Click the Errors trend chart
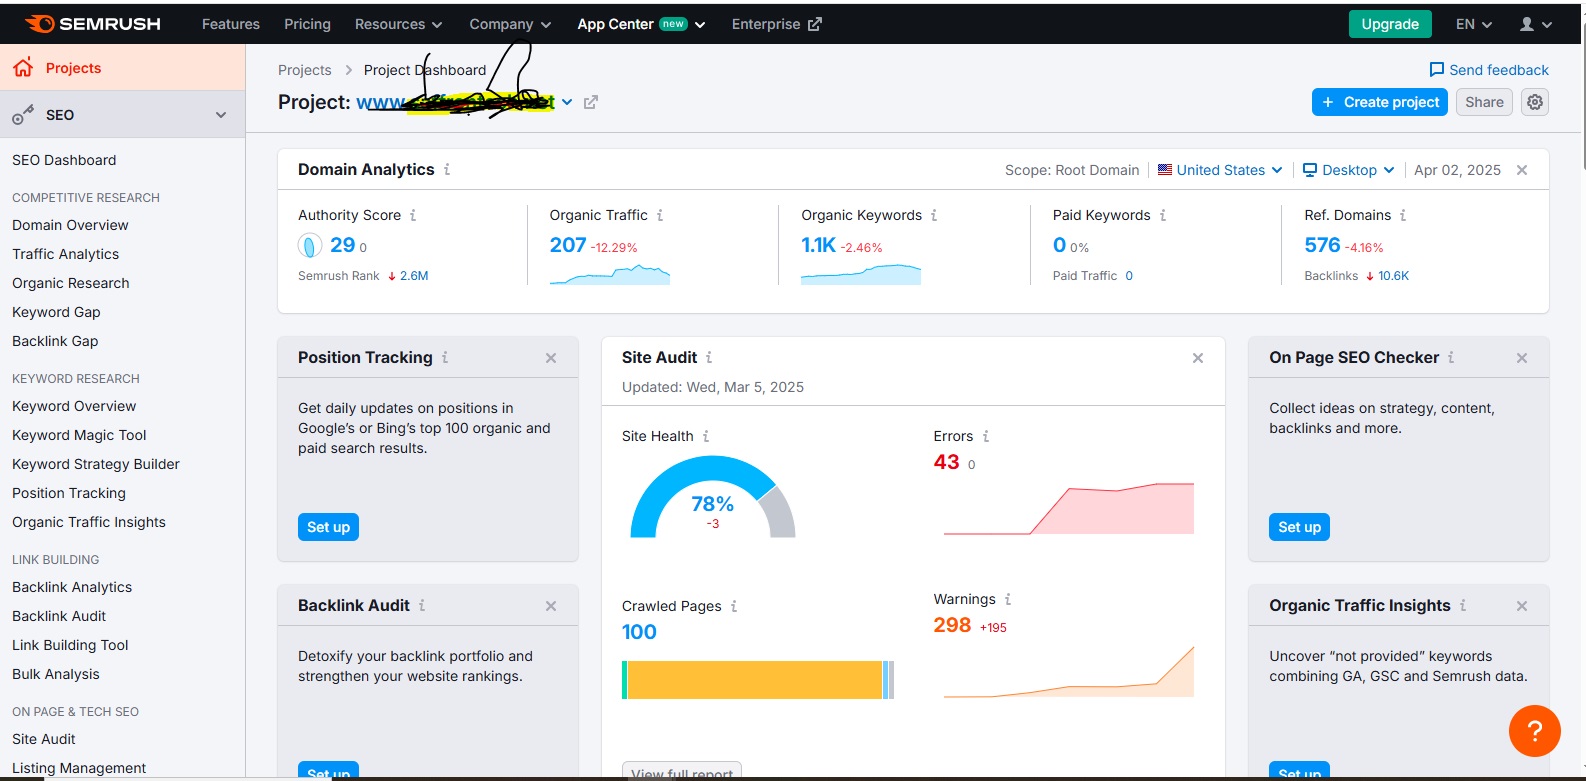The height and width of the screenshot is (781, 1586). (x=1069, y=509)
